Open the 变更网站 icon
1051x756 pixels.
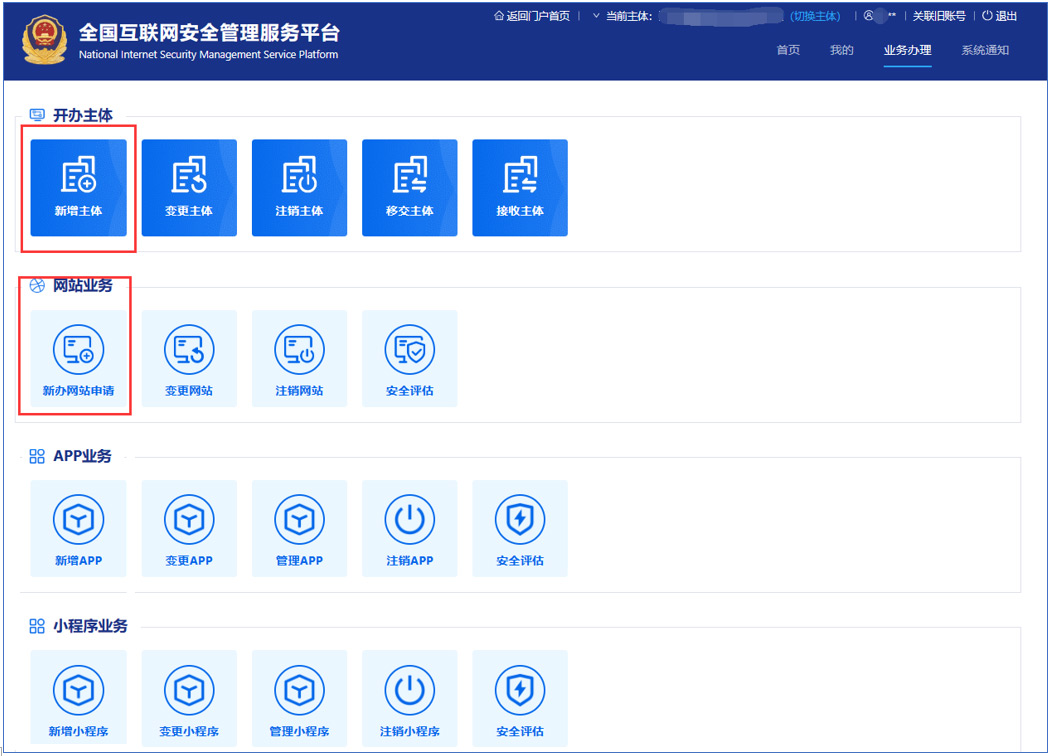[189, 358]
